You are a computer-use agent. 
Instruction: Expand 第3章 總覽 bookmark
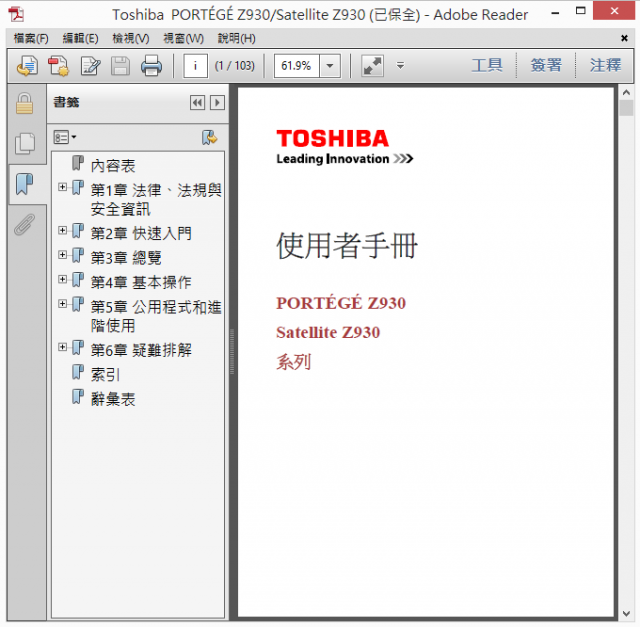point(62,255)
